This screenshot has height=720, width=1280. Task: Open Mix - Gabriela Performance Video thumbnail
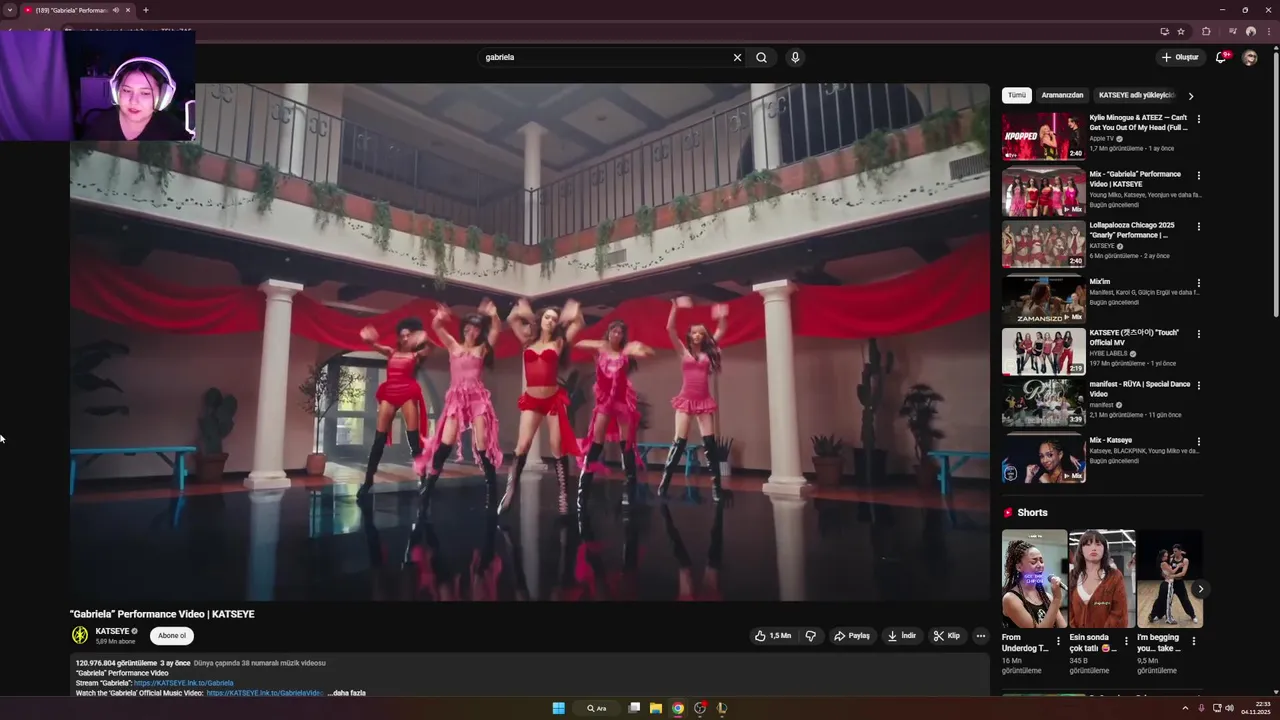[x=1043, y=192]
